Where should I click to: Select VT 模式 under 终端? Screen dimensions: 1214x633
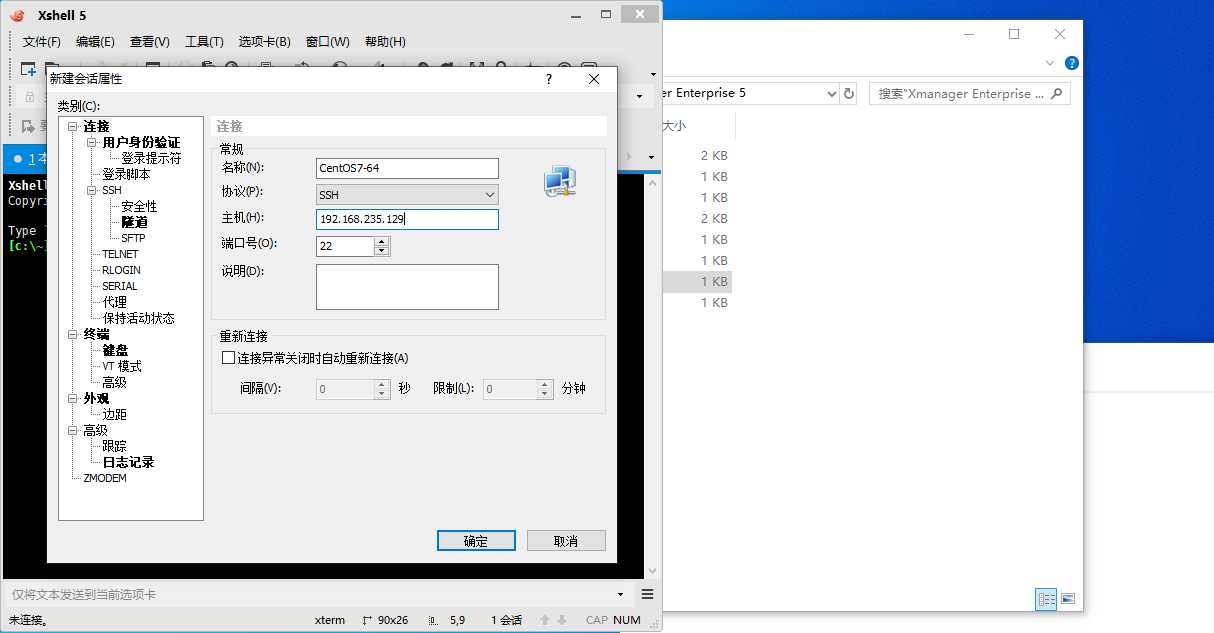click(x=122, y=366)
